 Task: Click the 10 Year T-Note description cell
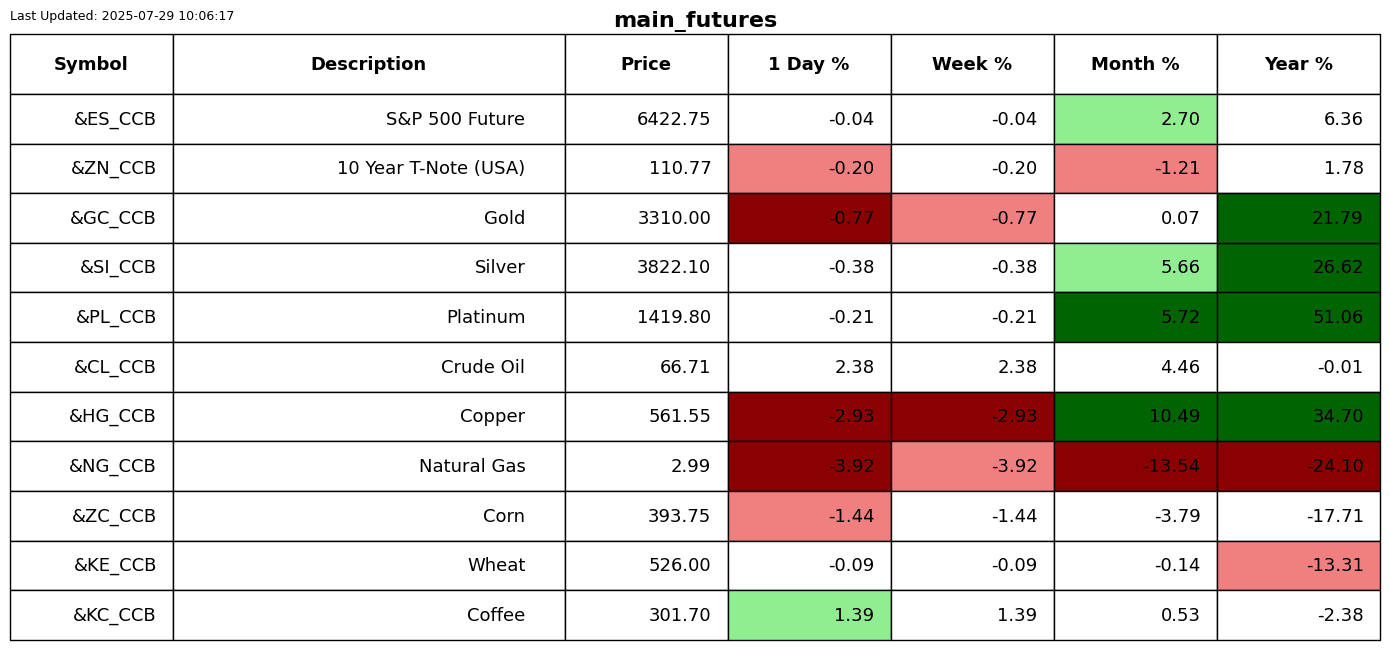(x=369, y=168)
